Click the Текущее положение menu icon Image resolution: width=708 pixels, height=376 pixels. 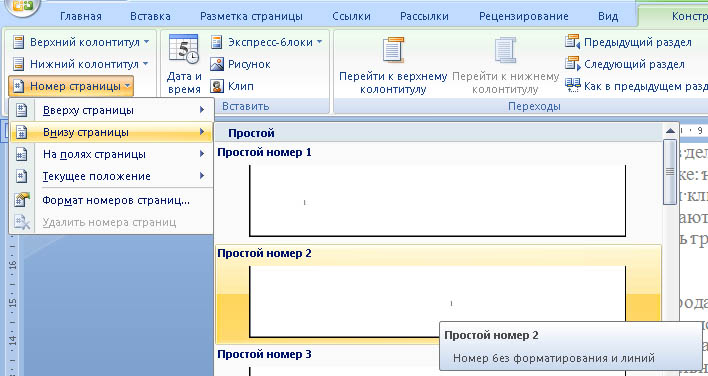pos(22,176)
